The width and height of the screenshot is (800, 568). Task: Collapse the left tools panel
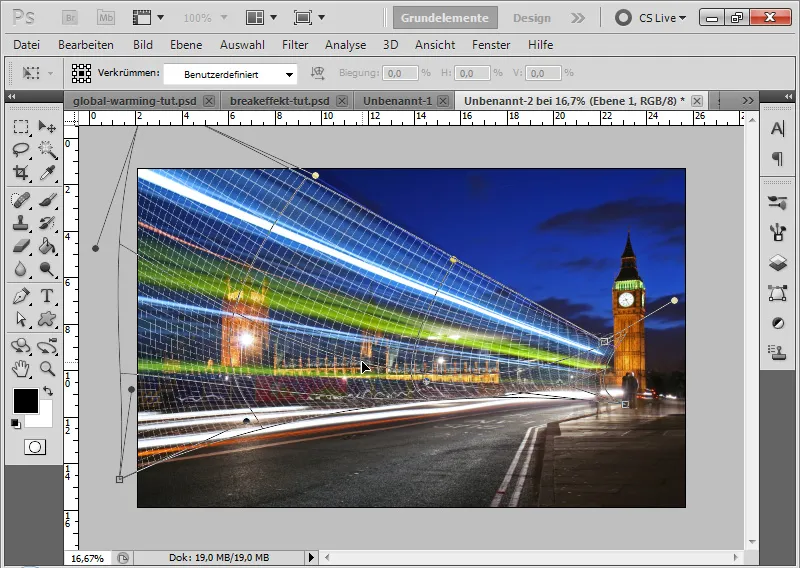click(x=11, y=96)
